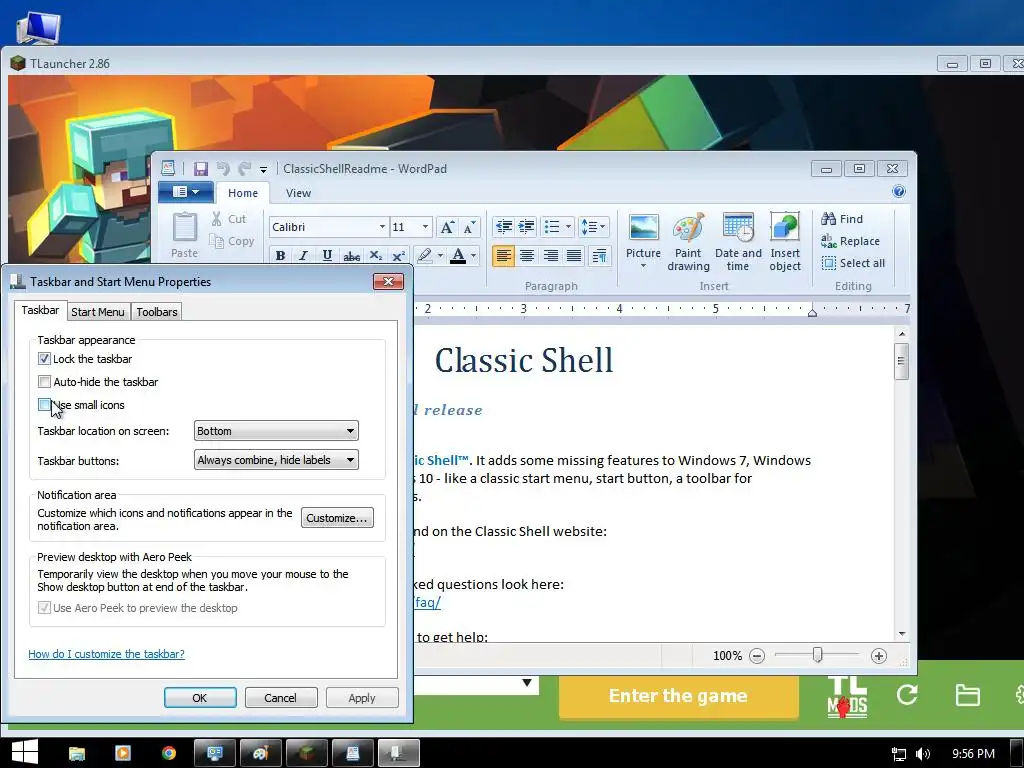1024x768 pixels.
Task: Apply Strikethrough in WordPad ribbon
Action: (351, 255)
